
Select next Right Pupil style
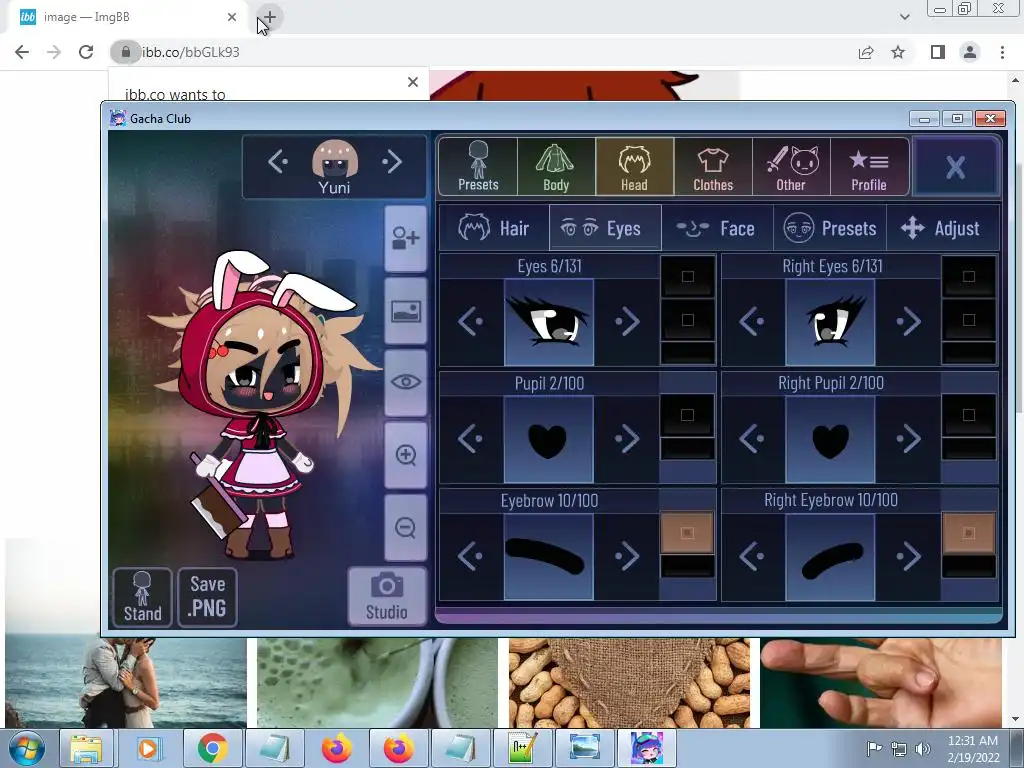pyautogui.click(x=908, y=439)
